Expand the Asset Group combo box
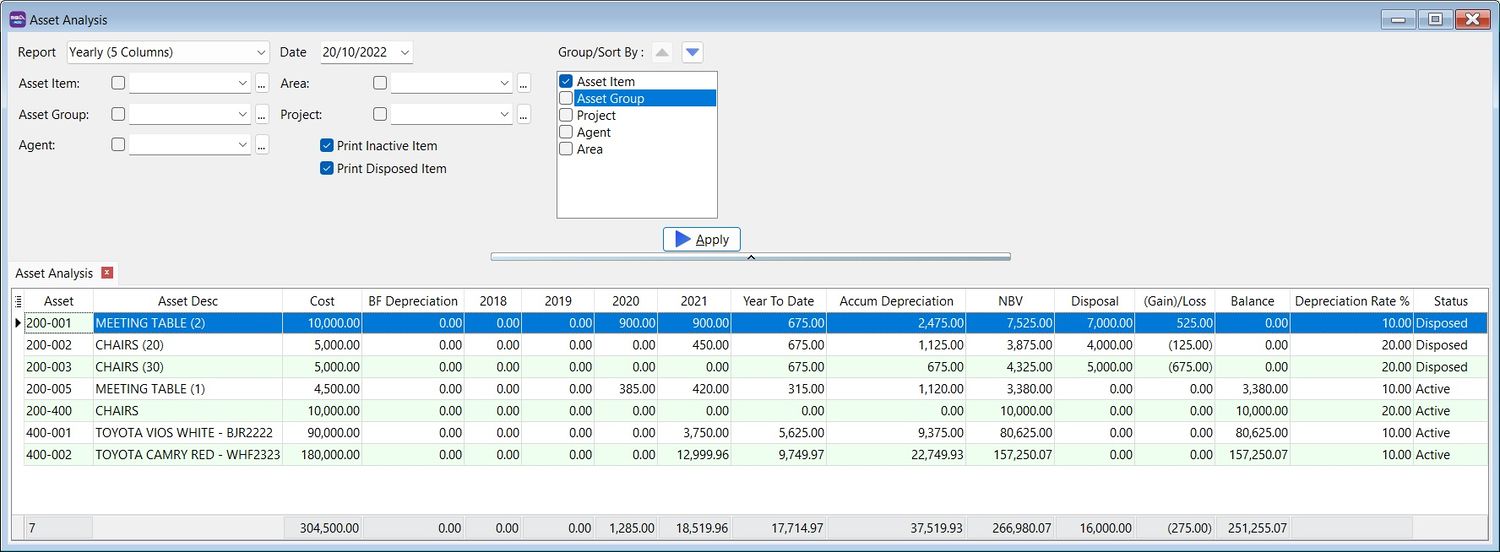Screen dimensions: 1500x552 click(243, 115)
